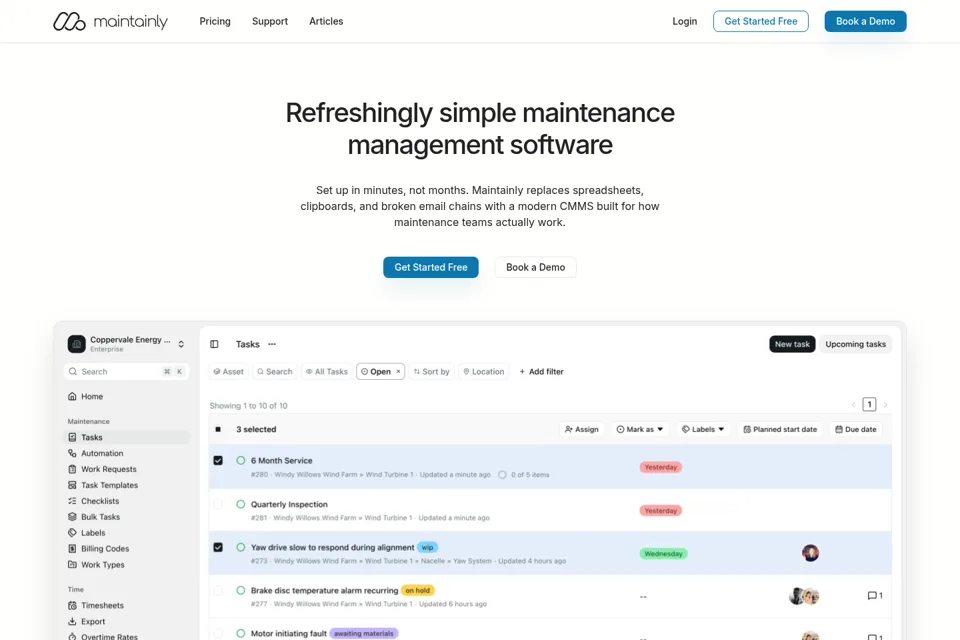The height and width of the screenshot is (640, 960).
Task: Mark Motor initiating fault status circle
Action: point(241,633)
